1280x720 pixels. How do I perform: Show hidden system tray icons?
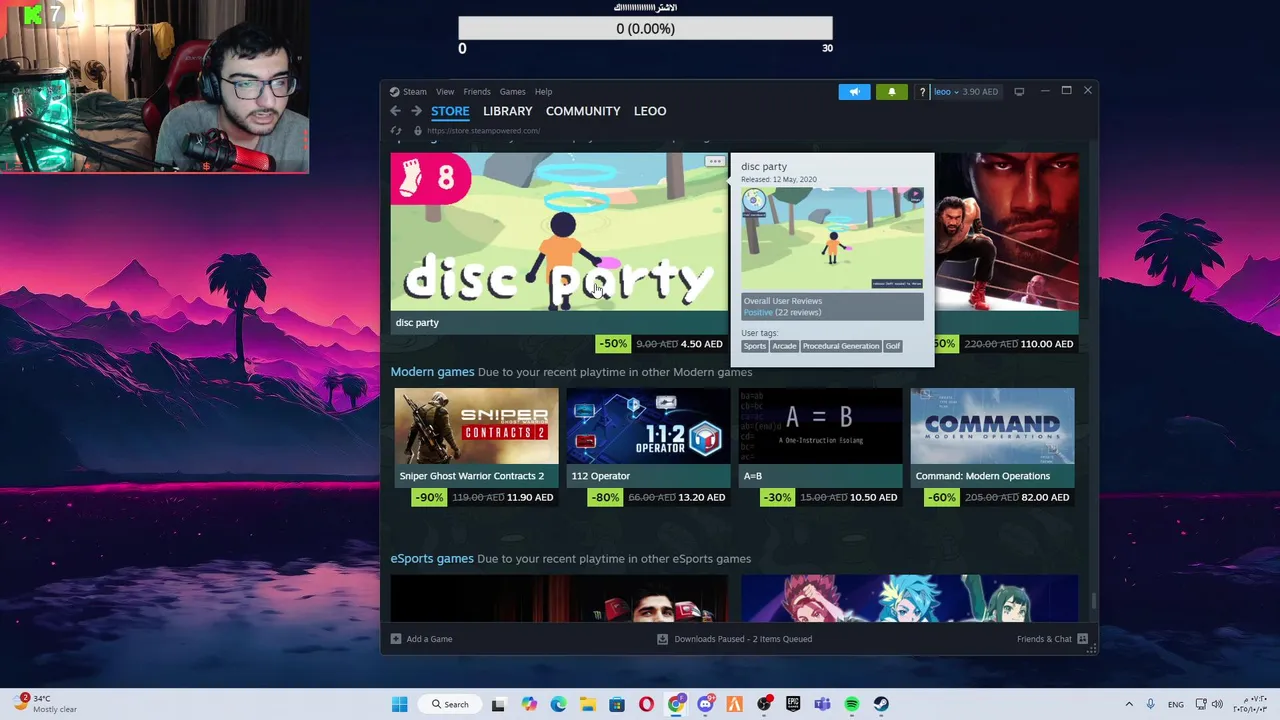[x=1129, y=704]
